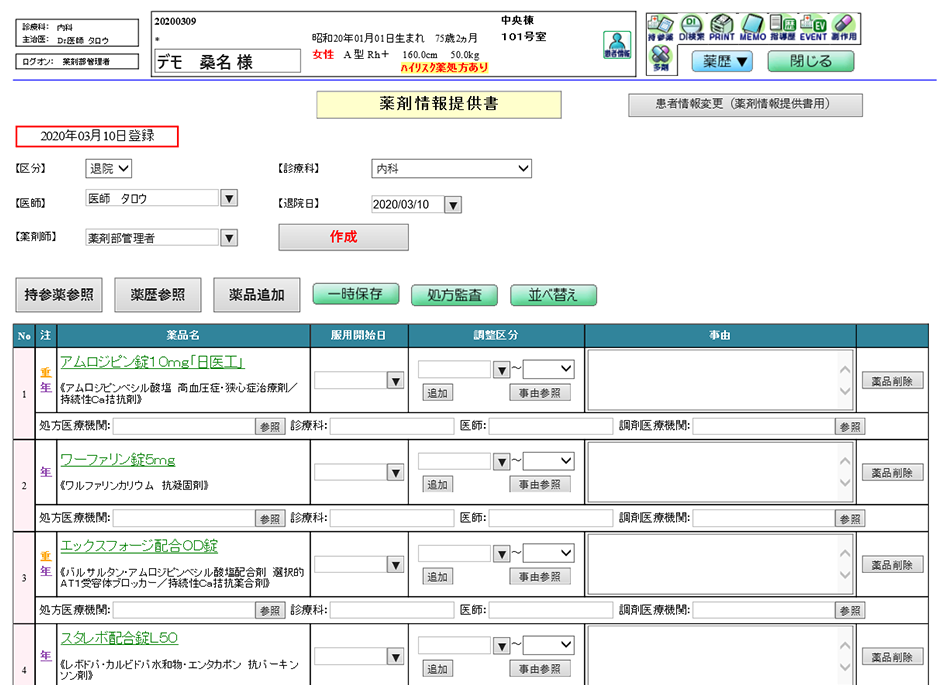This screenshot has height=685, width=941.
Task: Click the 持参薬 toolbar icon
Action: tap(659, 28)
